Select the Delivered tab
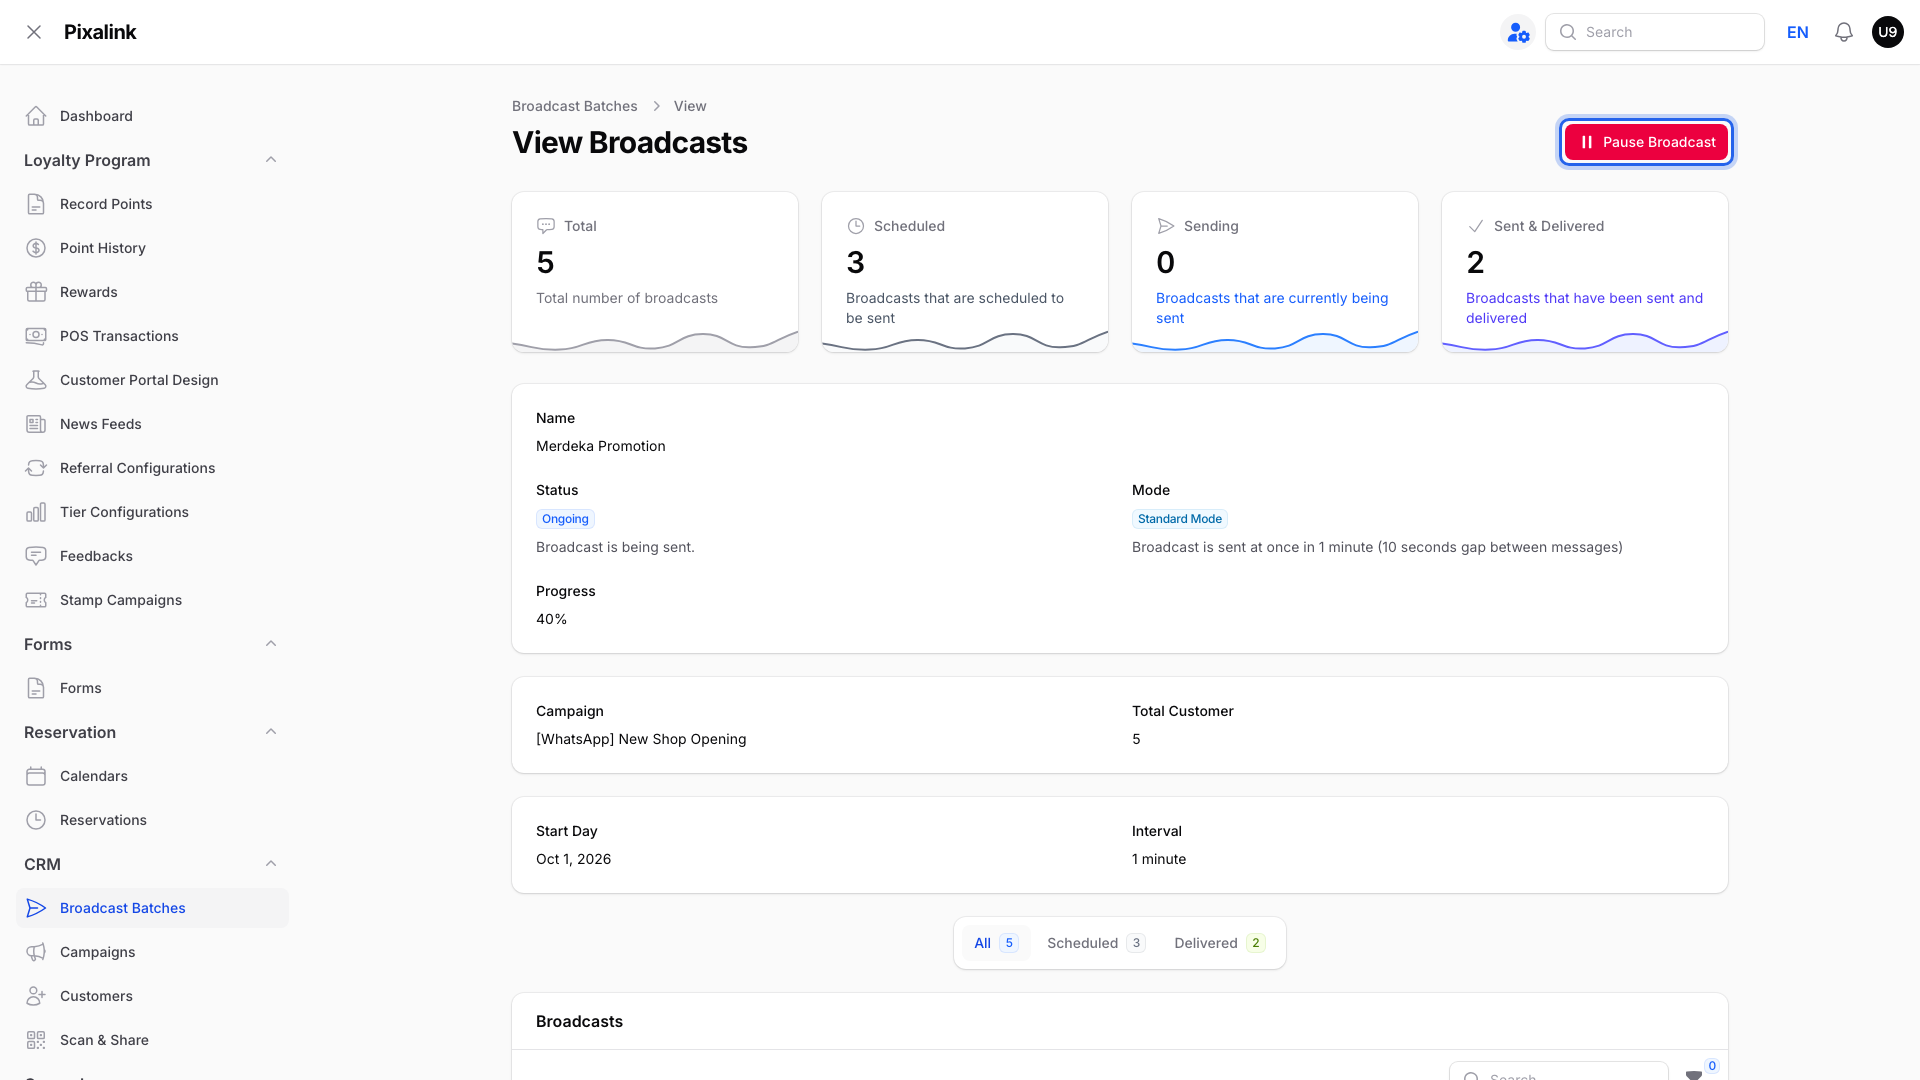Image resolution: width=1920 pixels, height=1080 pixels. tap(1219, 943)
